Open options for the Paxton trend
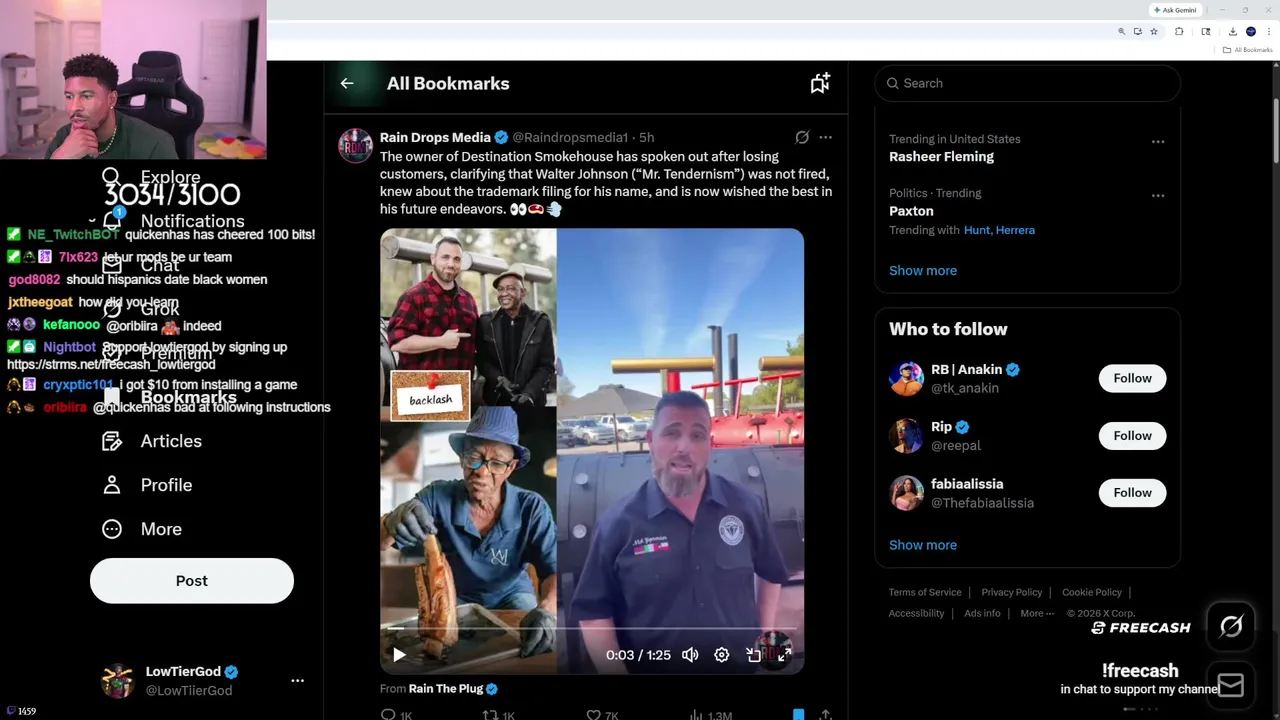 pos(1158,195)
